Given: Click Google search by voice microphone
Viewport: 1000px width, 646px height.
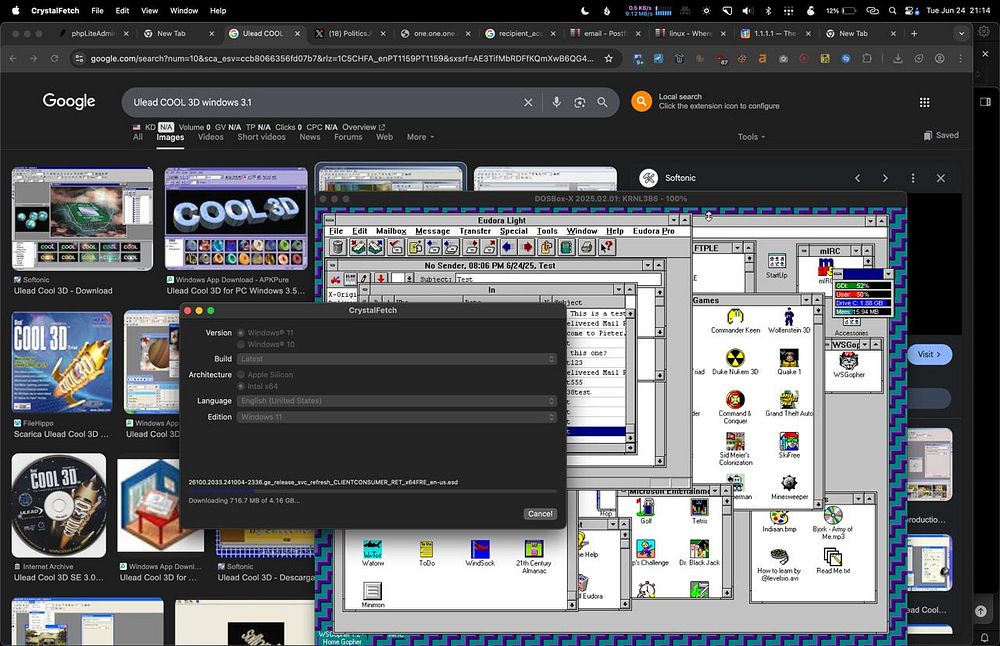Looking at the screenshot, I should [556, 102].
